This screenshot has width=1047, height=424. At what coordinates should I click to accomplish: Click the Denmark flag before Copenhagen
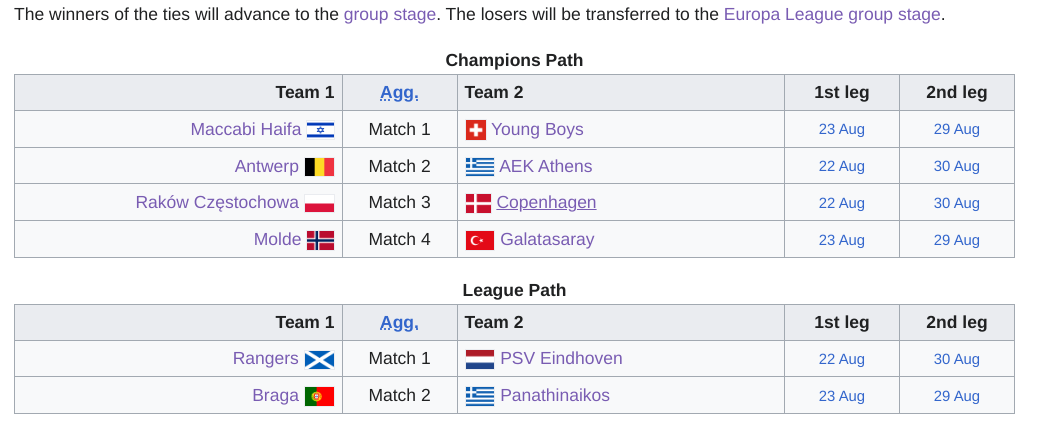[x=478, y=203]
